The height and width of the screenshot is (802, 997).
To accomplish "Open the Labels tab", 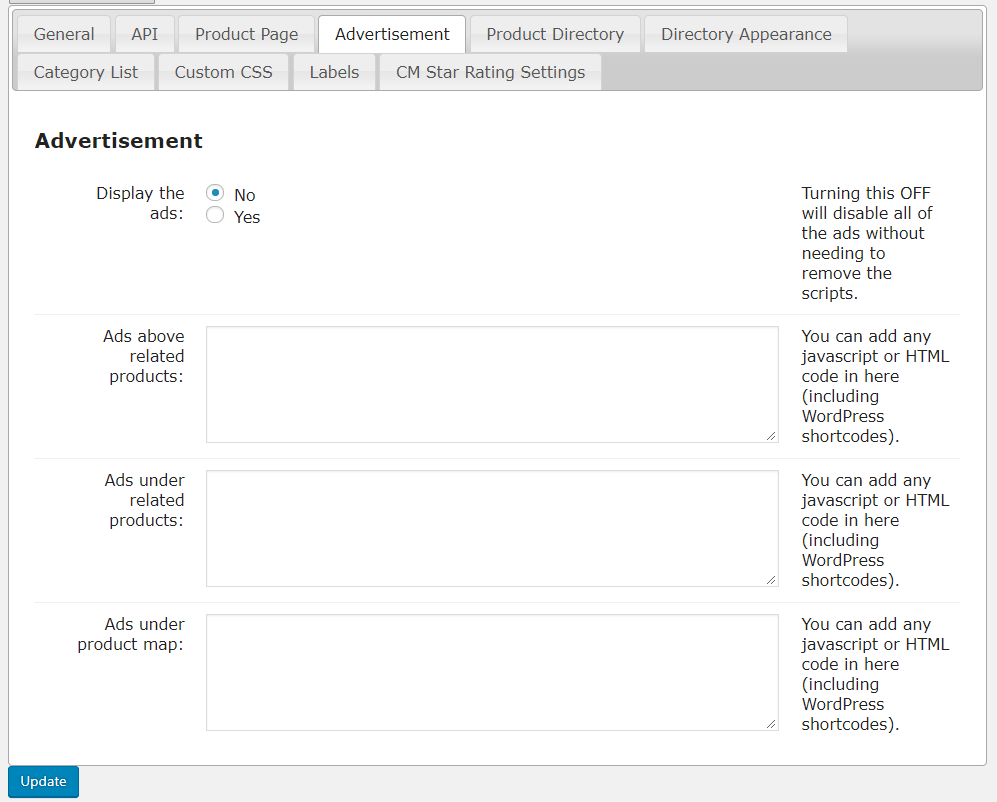I will pos(334,72).
